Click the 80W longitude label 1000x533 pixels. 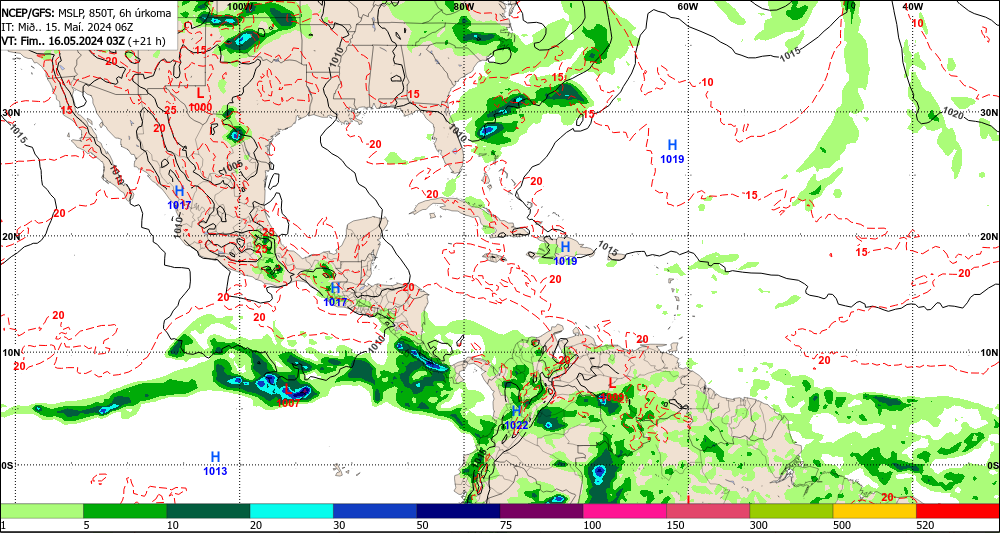coord(464,6)
